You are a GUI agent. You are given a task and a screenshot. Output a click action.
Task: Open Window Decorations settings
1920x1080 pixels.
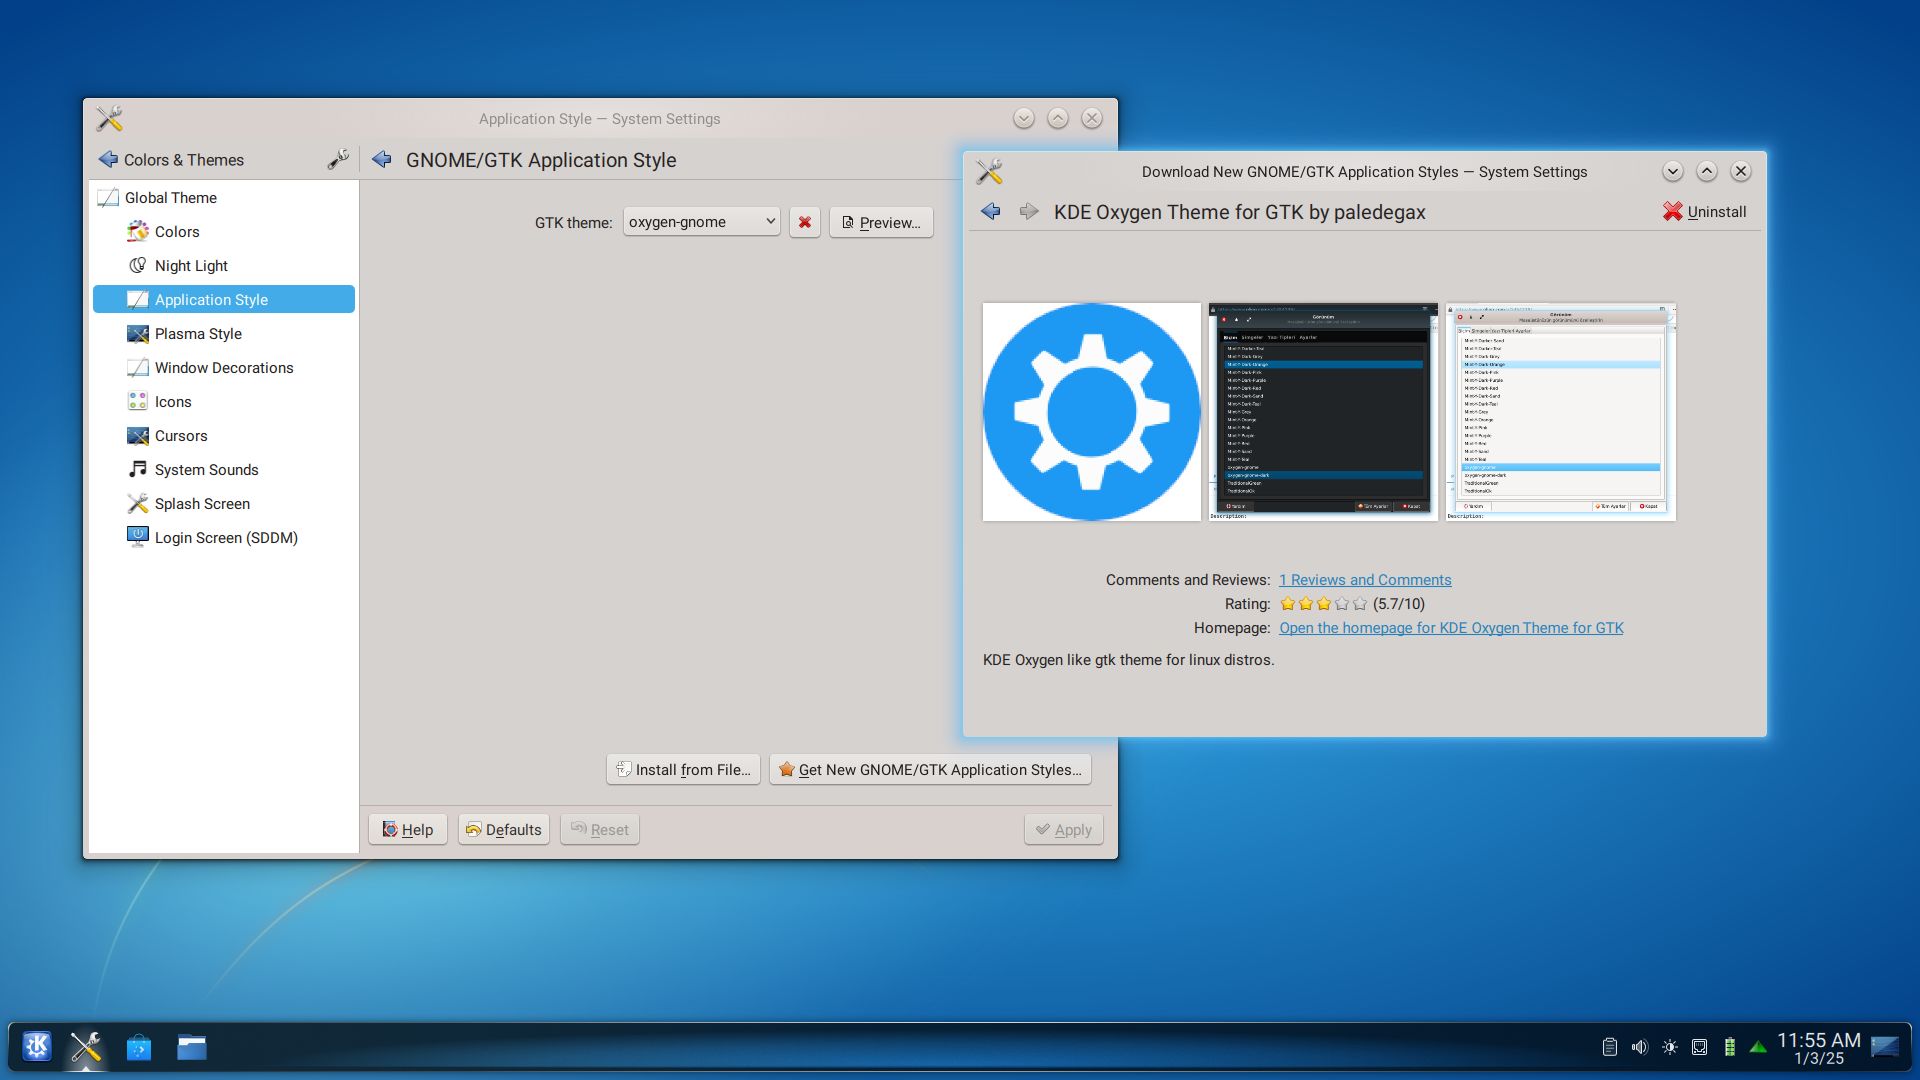223,367
